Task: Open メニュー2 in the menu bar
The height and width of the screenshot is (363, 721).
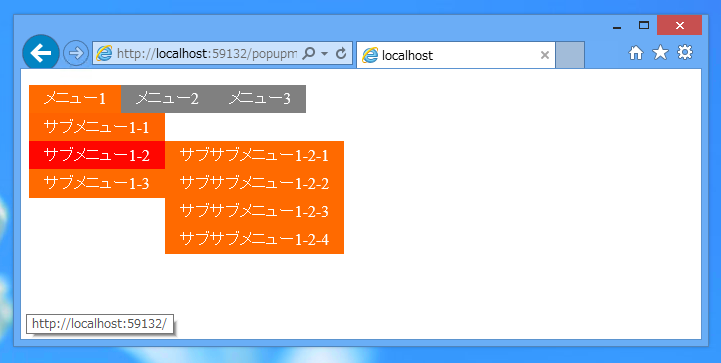Action: 167,98
